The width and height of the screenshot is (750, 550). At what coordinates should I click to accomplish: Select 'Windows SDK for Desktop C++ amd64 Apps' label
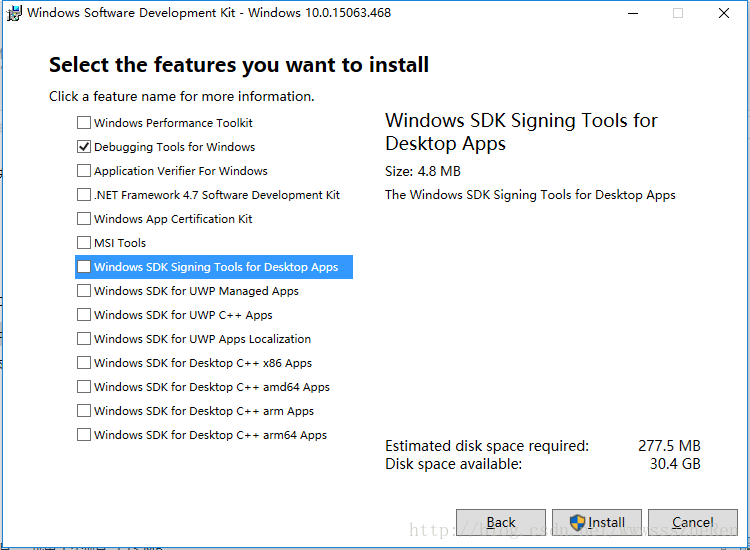tap(212, 386)
